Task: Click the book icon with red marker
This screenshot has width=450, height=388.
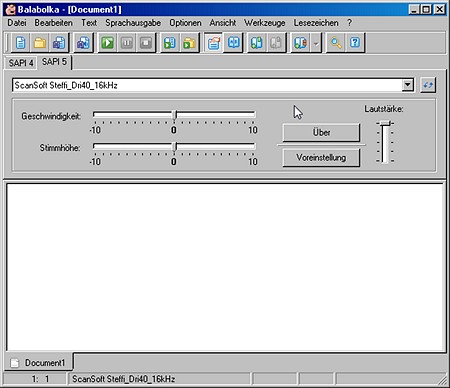Action: (x=300, y=43)
